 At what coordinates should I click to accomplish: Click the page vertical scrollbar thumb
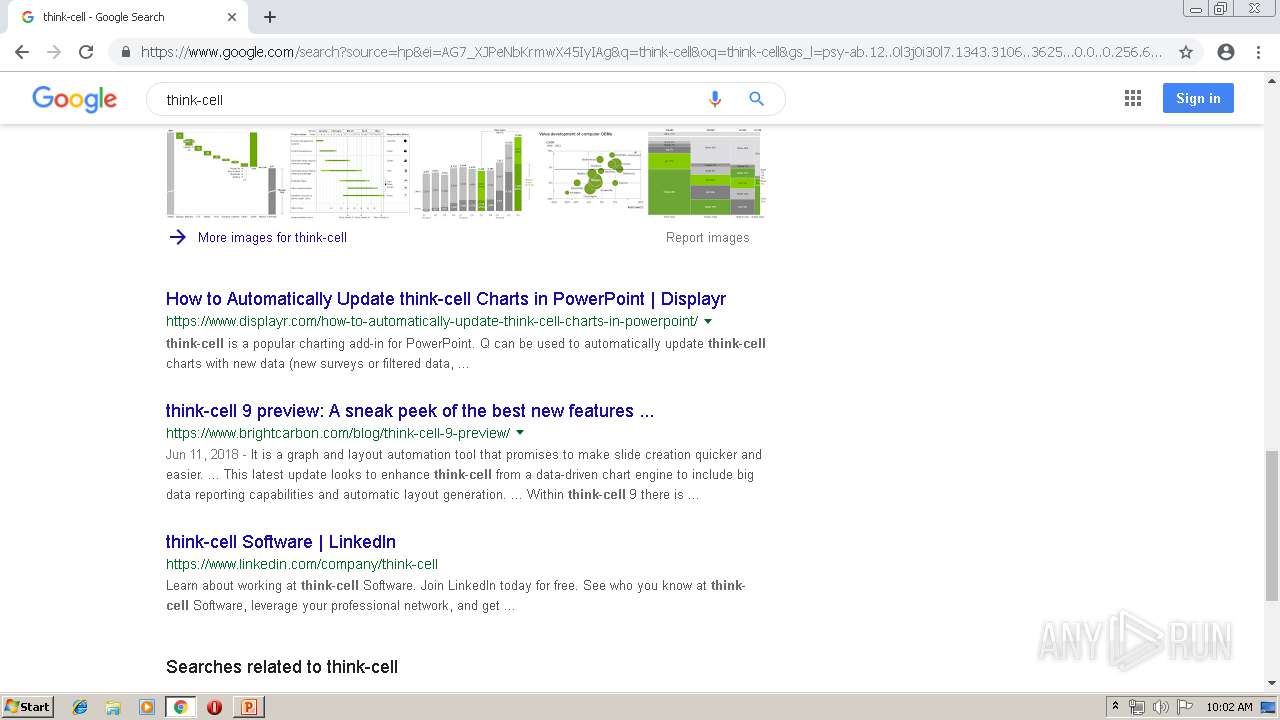[x=1272, y=526]
